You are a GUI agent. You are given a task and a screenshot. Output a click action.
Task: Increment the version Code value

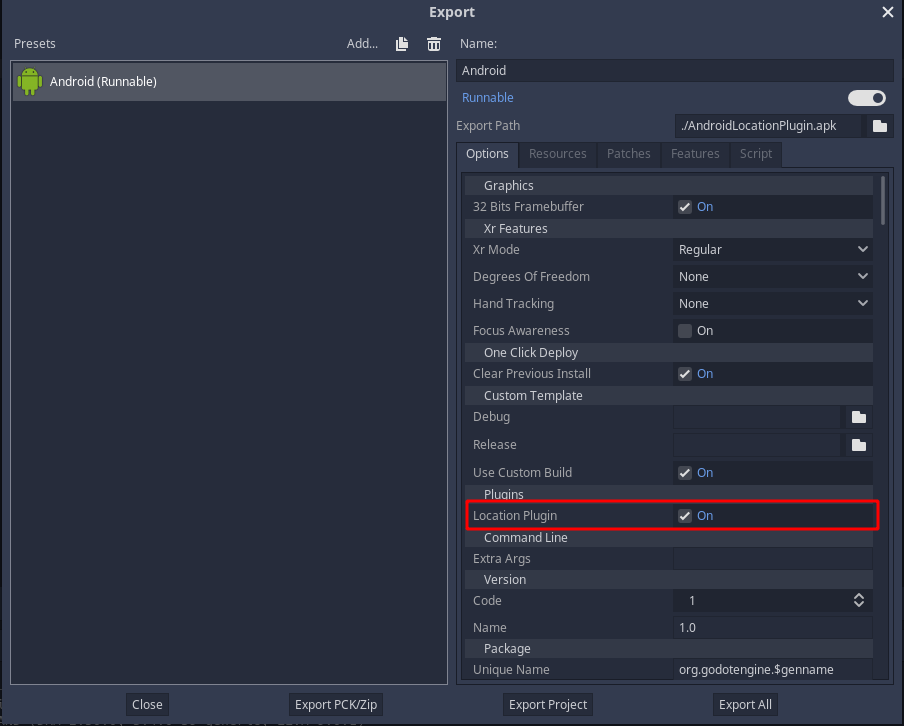[858, 596]
